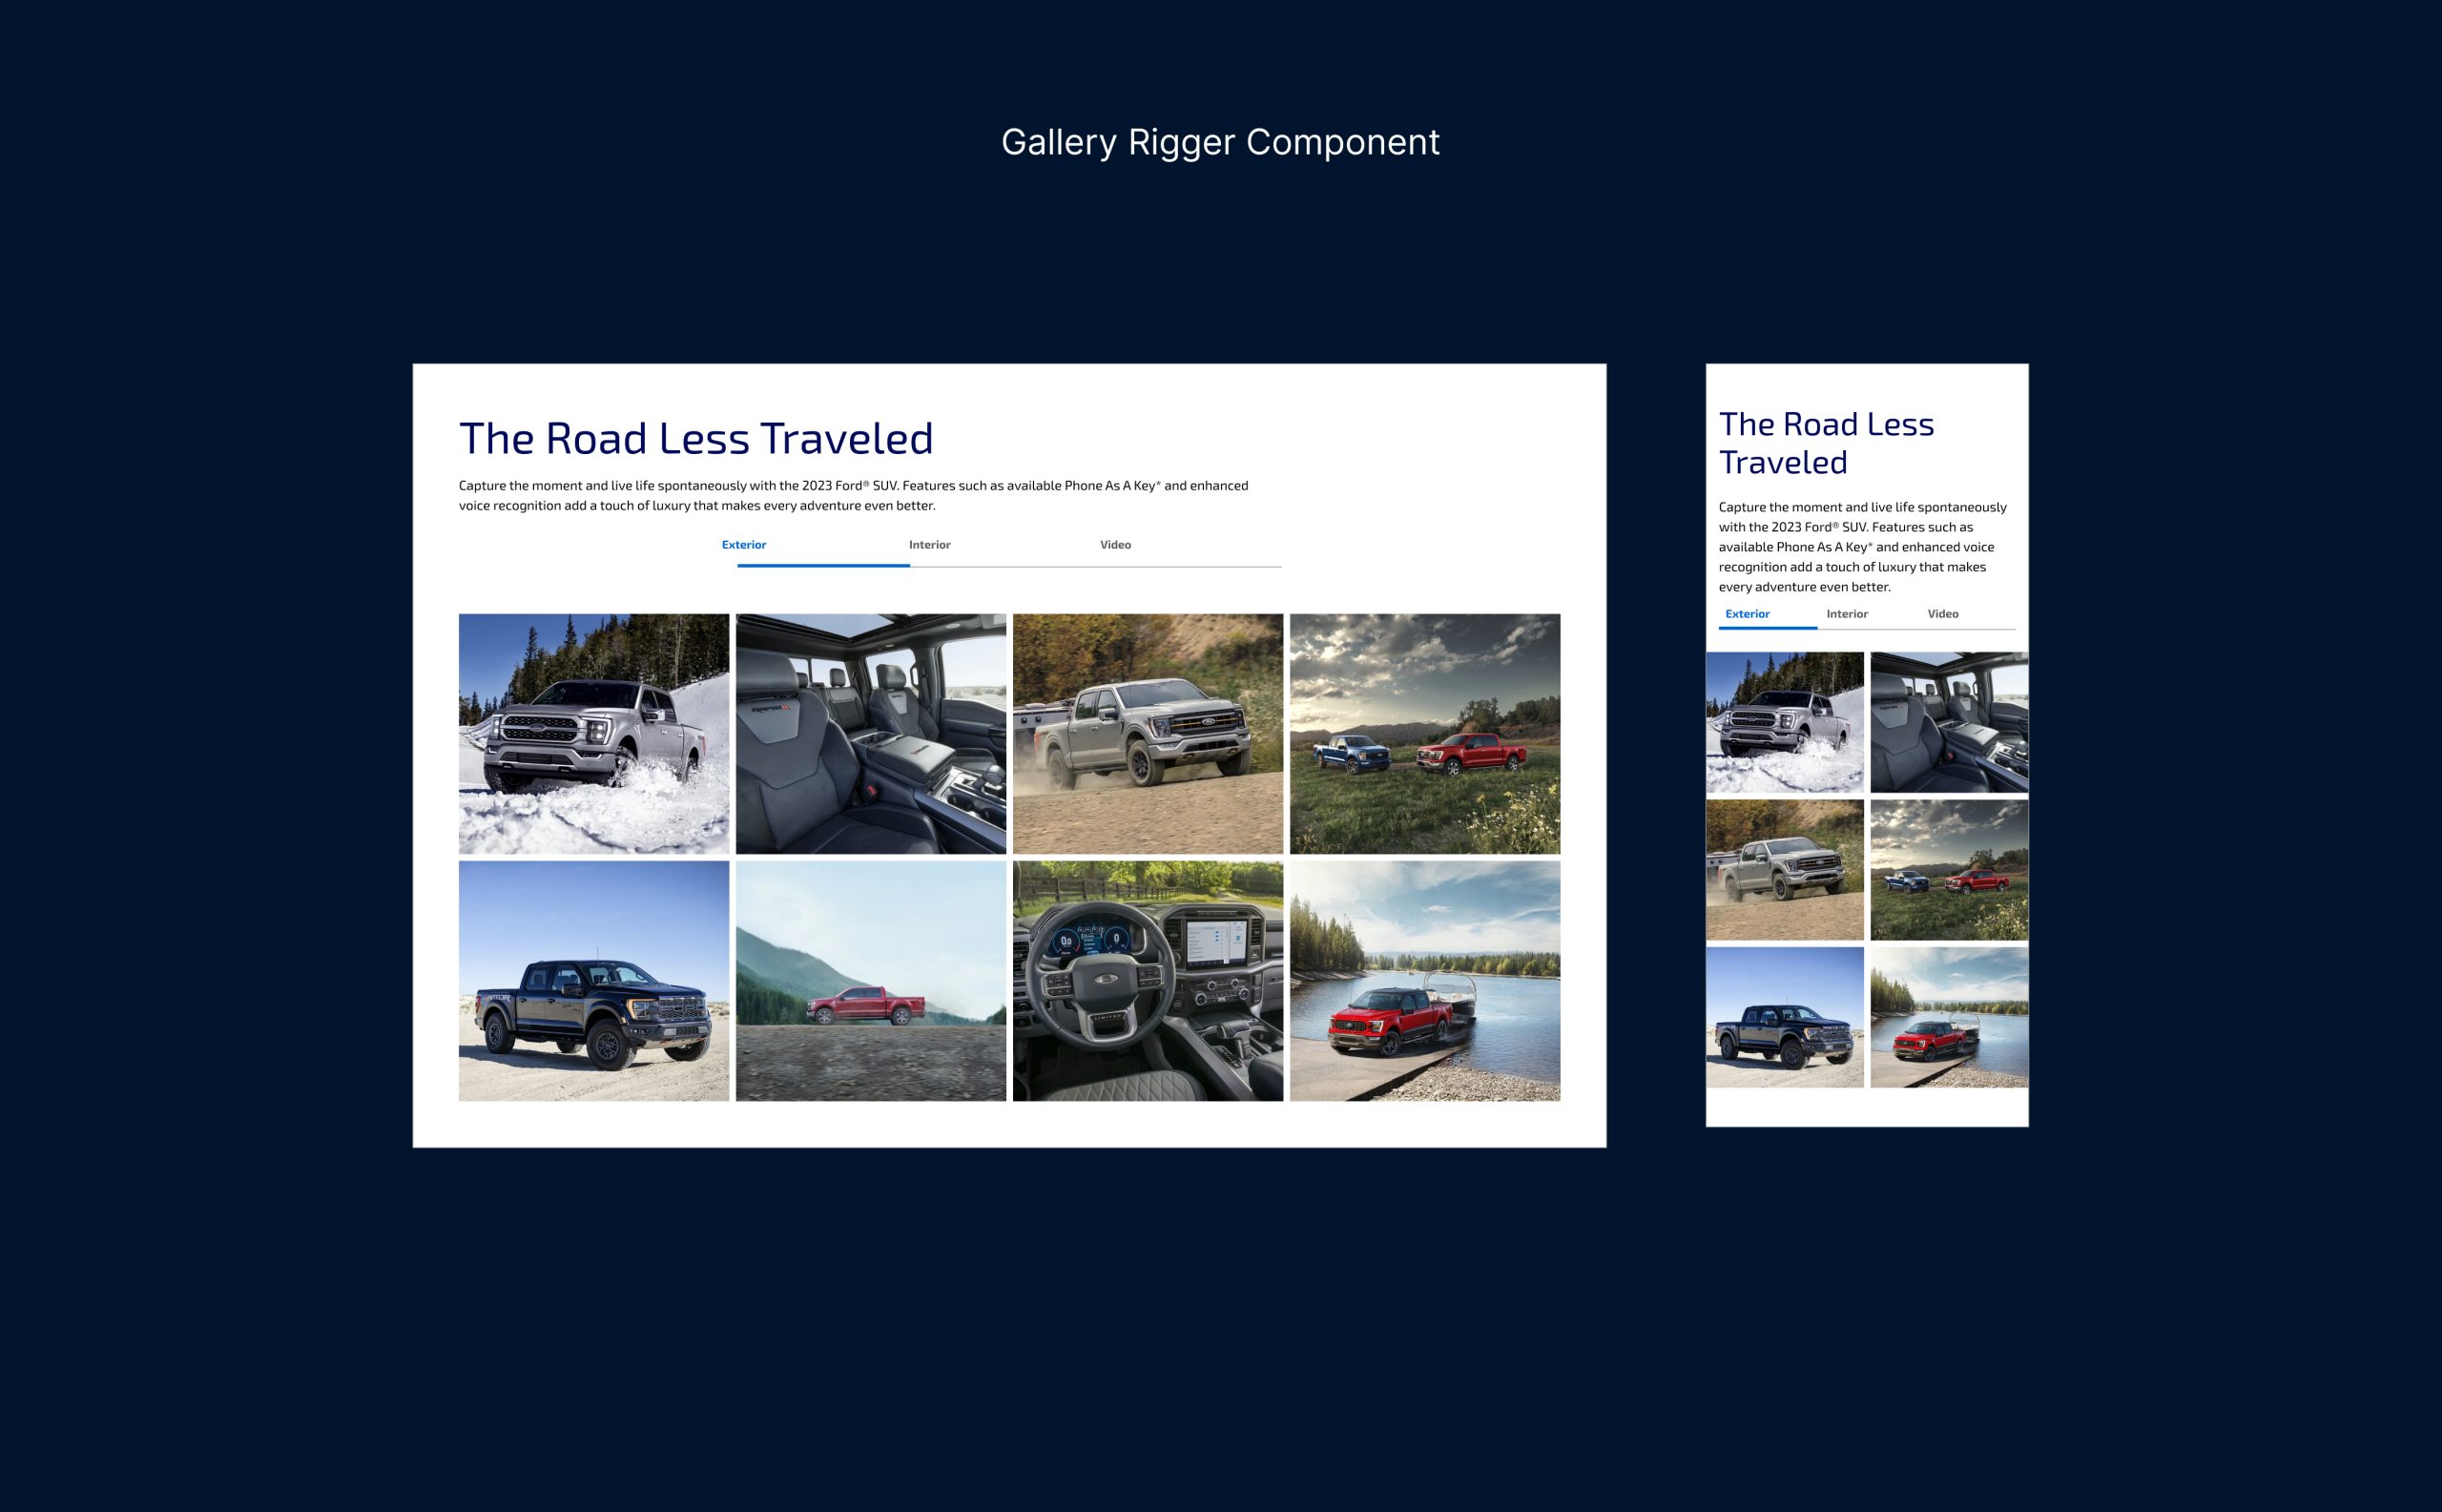The width and height of the screenshot is (2442, 1512).
Task: Open the red truck by foggy mountain photo
Action: click(x=870, y=980)
